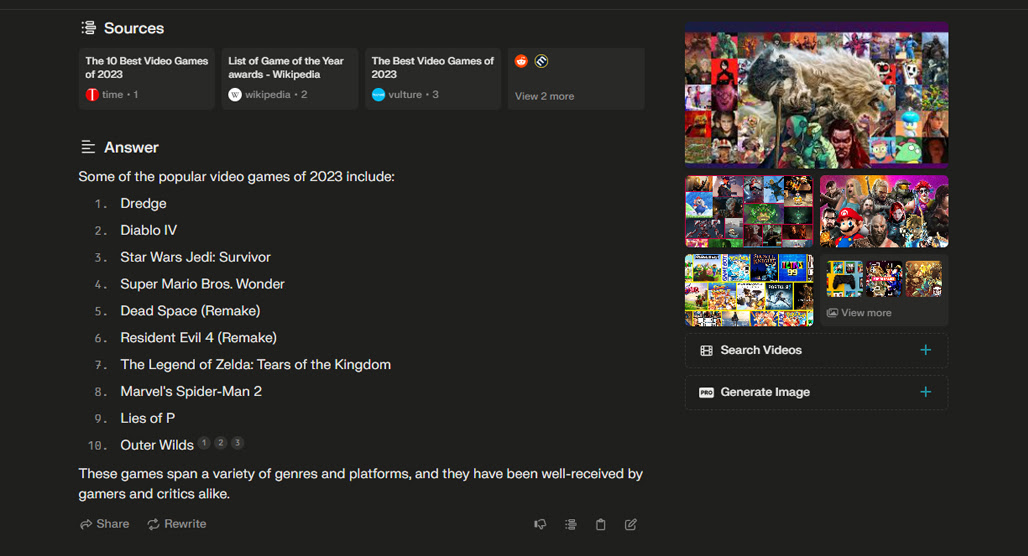Viewport: 1028px width, 556px height.
Task: Click the Share arrow icon
Action: pos(86,524)
